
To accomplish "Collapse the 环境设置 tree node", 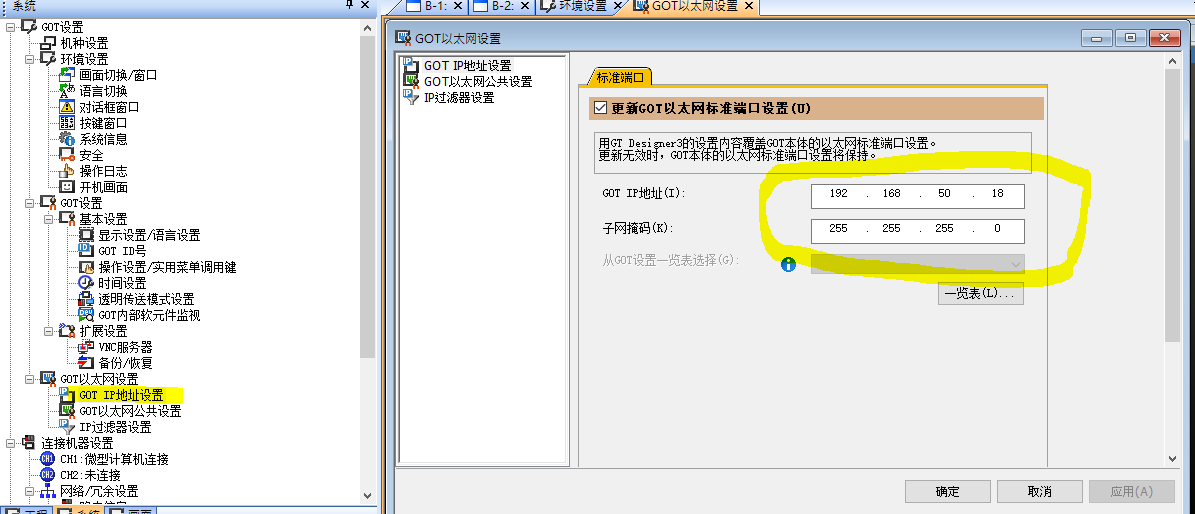I will point(29,59).
